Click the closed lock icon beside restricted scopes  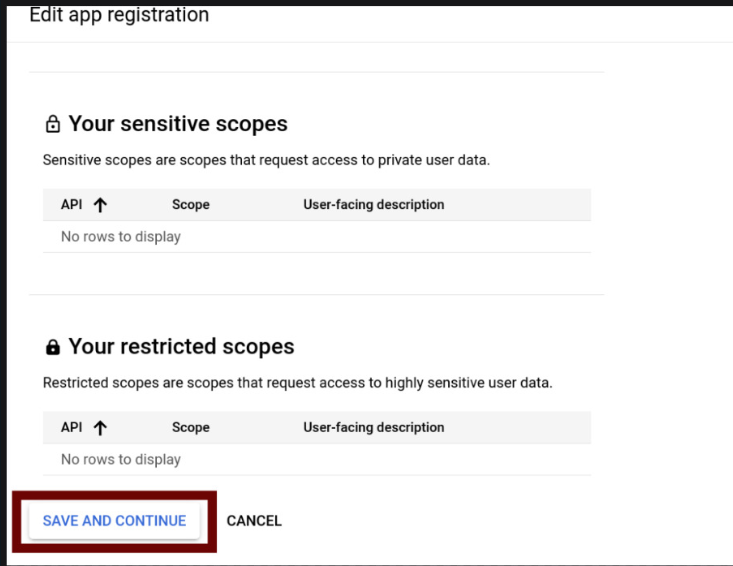tap(52, 348)
